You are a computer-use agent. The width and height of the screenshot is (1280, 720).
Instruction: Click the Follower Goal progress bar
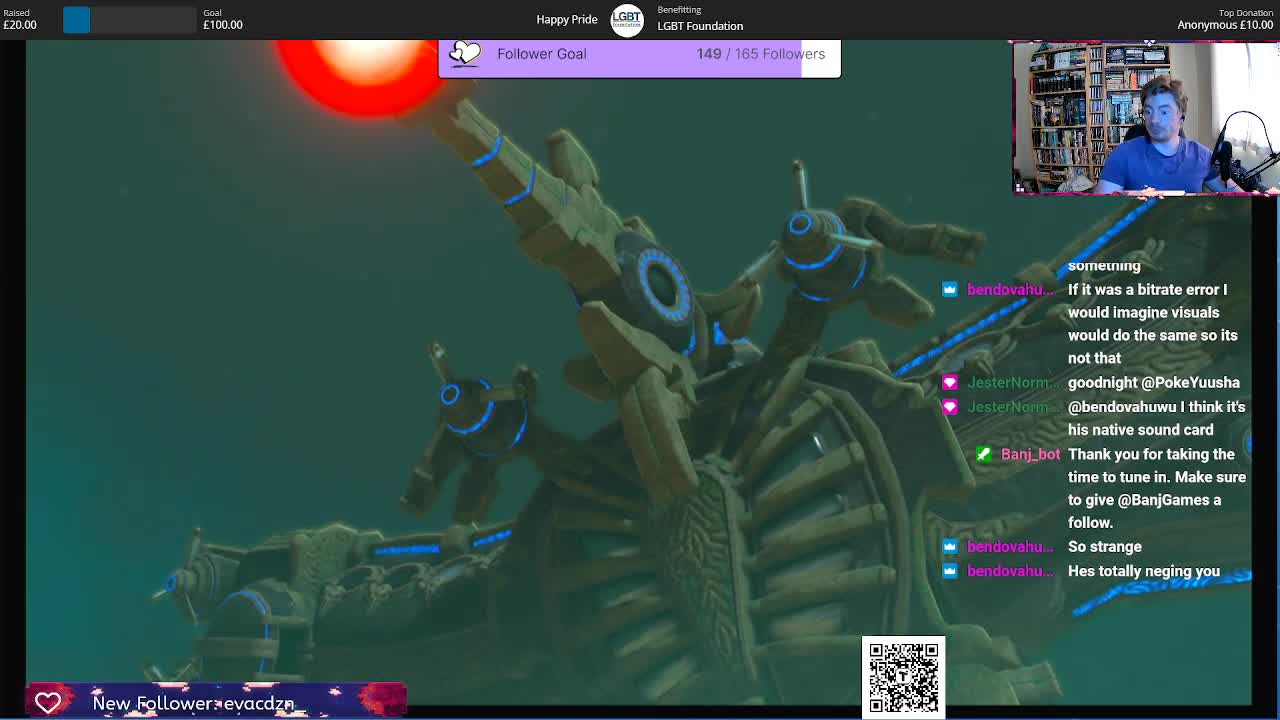tap(640, 58)
